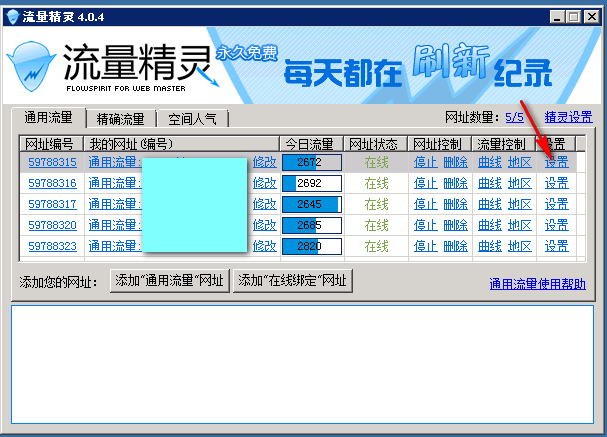The image size is (607, 437).
Task: Open 设置 for row 59788323
Action: coord(557,246)
